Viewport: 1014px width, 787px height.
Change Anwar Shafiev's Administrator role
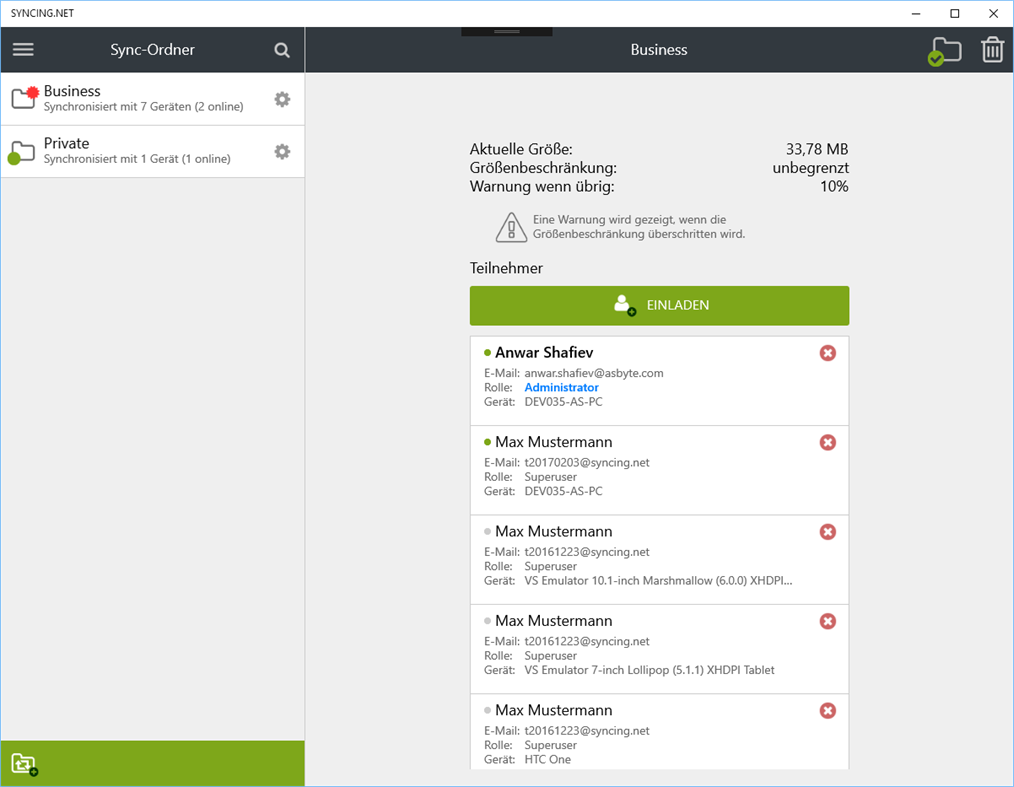pyautogui.click(x=561, y=387)
